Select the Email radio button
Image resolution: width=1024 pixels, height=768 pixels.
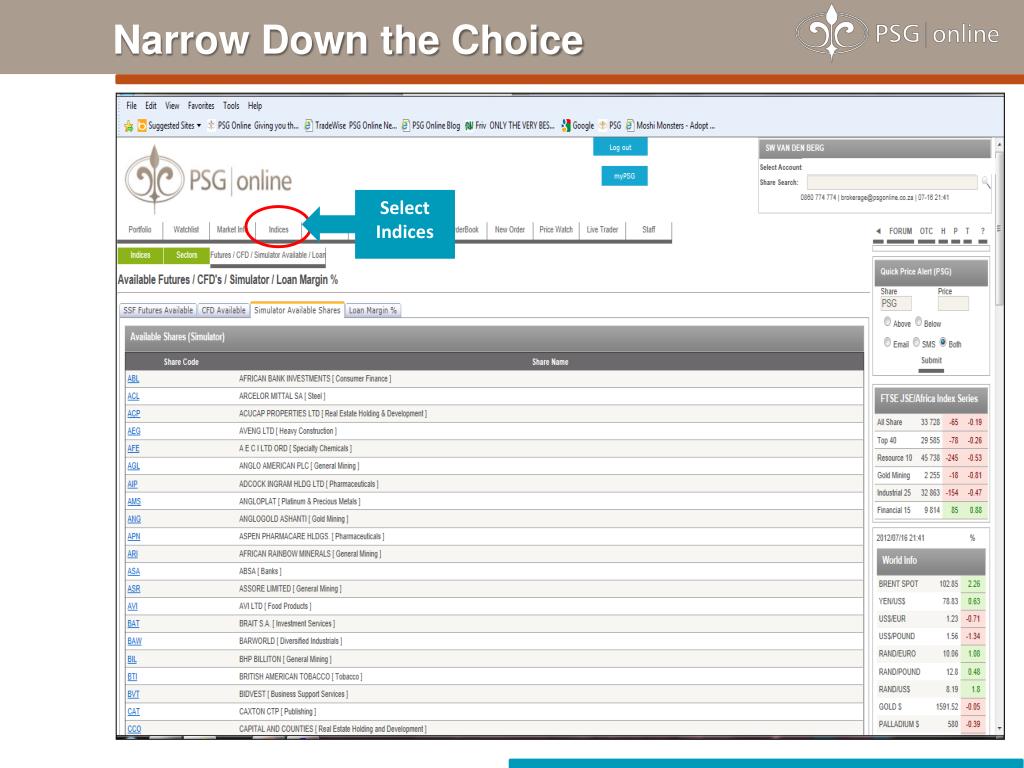coord(888,343)
